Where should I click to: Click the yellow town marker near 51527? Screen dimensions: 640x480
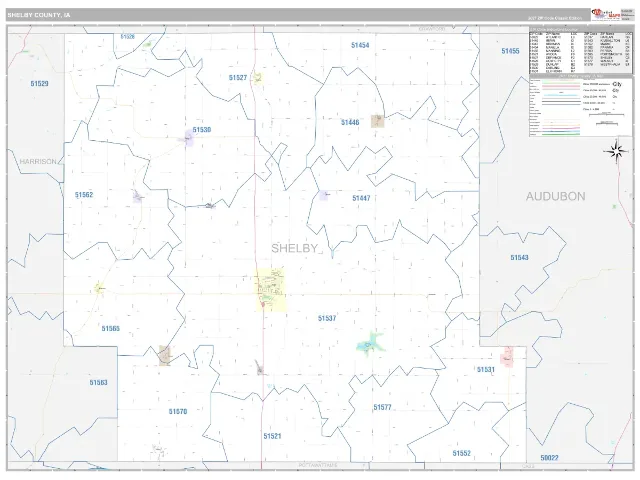pyautogui.click(x=258, y=77)
